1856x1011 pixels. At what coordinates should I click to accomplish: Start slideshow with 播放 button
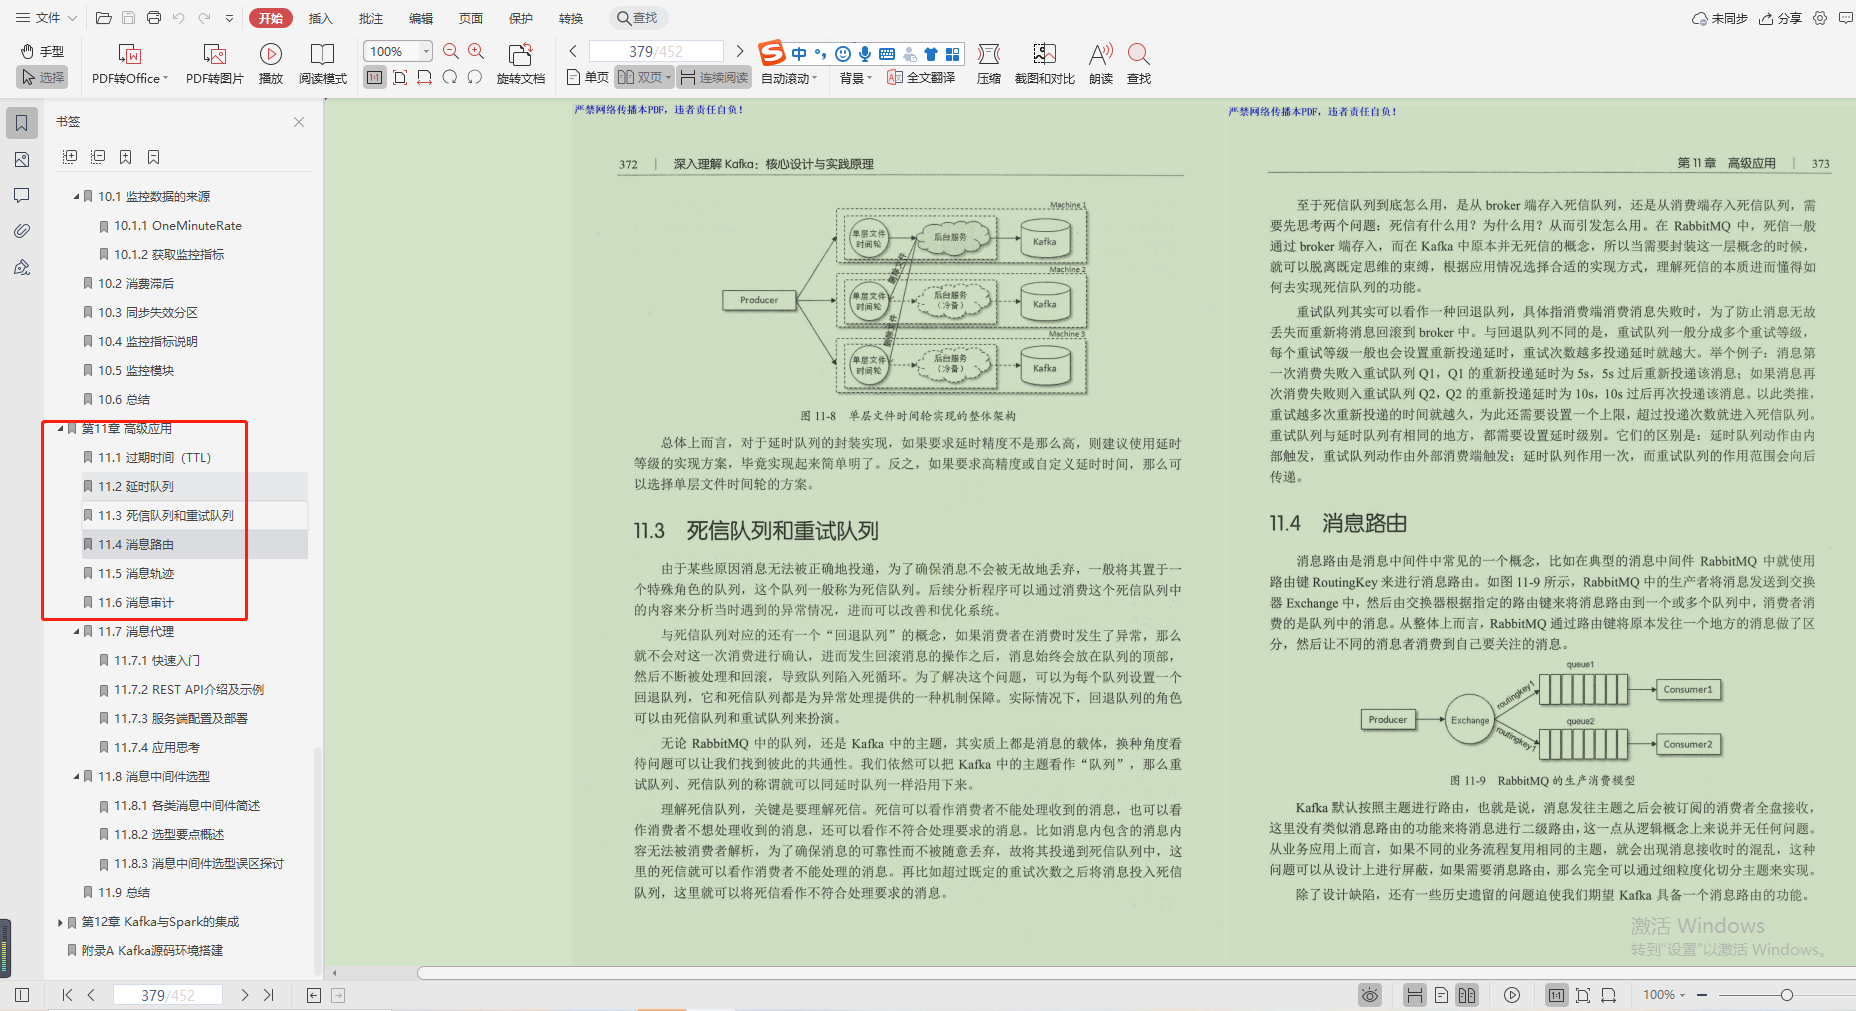(270, 63)
